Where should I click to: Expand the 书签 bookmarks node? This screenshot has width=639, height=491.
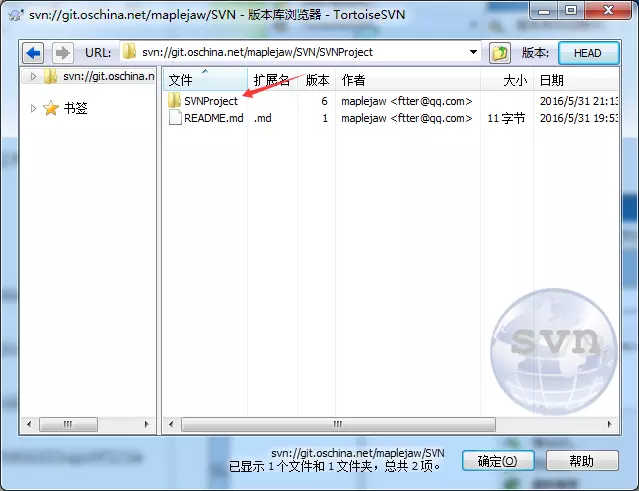33,108
